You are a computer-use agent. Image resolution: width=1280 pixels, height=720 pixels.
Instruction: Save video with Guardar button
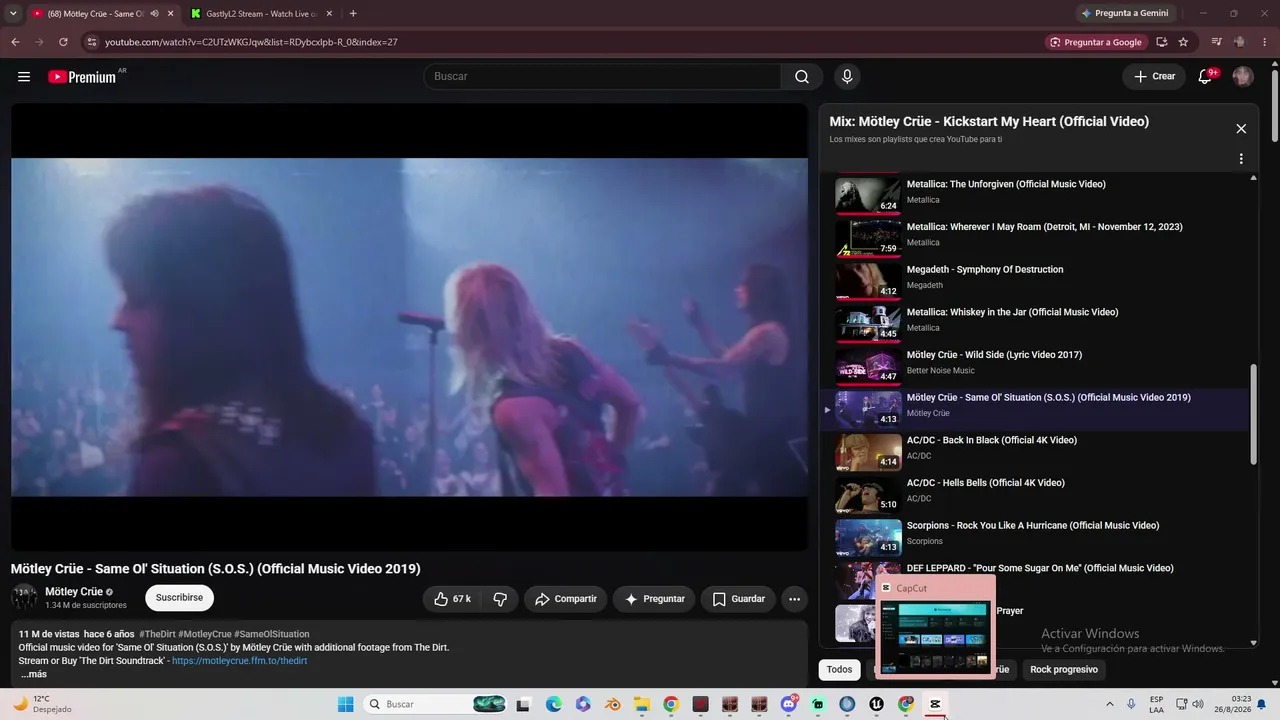738,599
